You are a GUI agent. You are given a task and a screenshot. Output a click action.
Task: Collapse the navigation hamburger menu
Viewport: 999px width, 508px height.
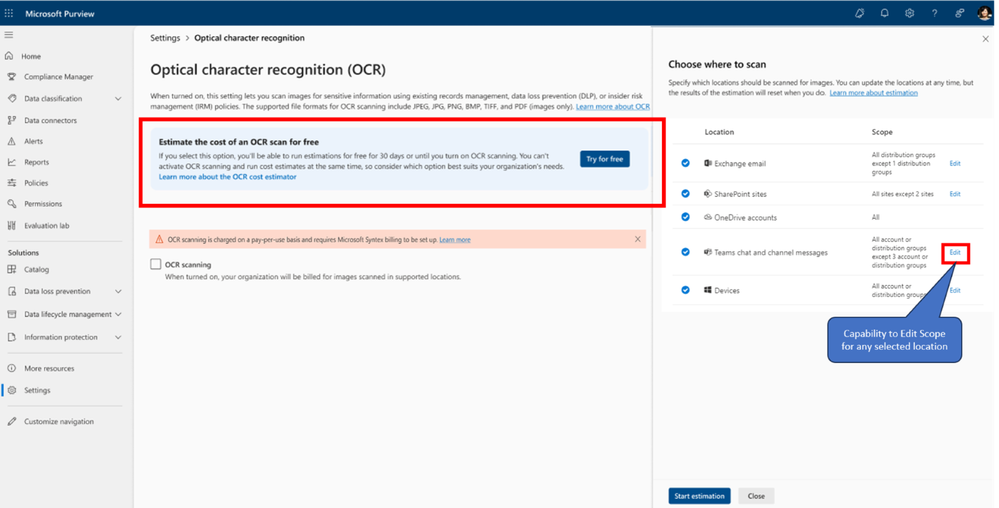pyautogui.click(x=9, y=34)
